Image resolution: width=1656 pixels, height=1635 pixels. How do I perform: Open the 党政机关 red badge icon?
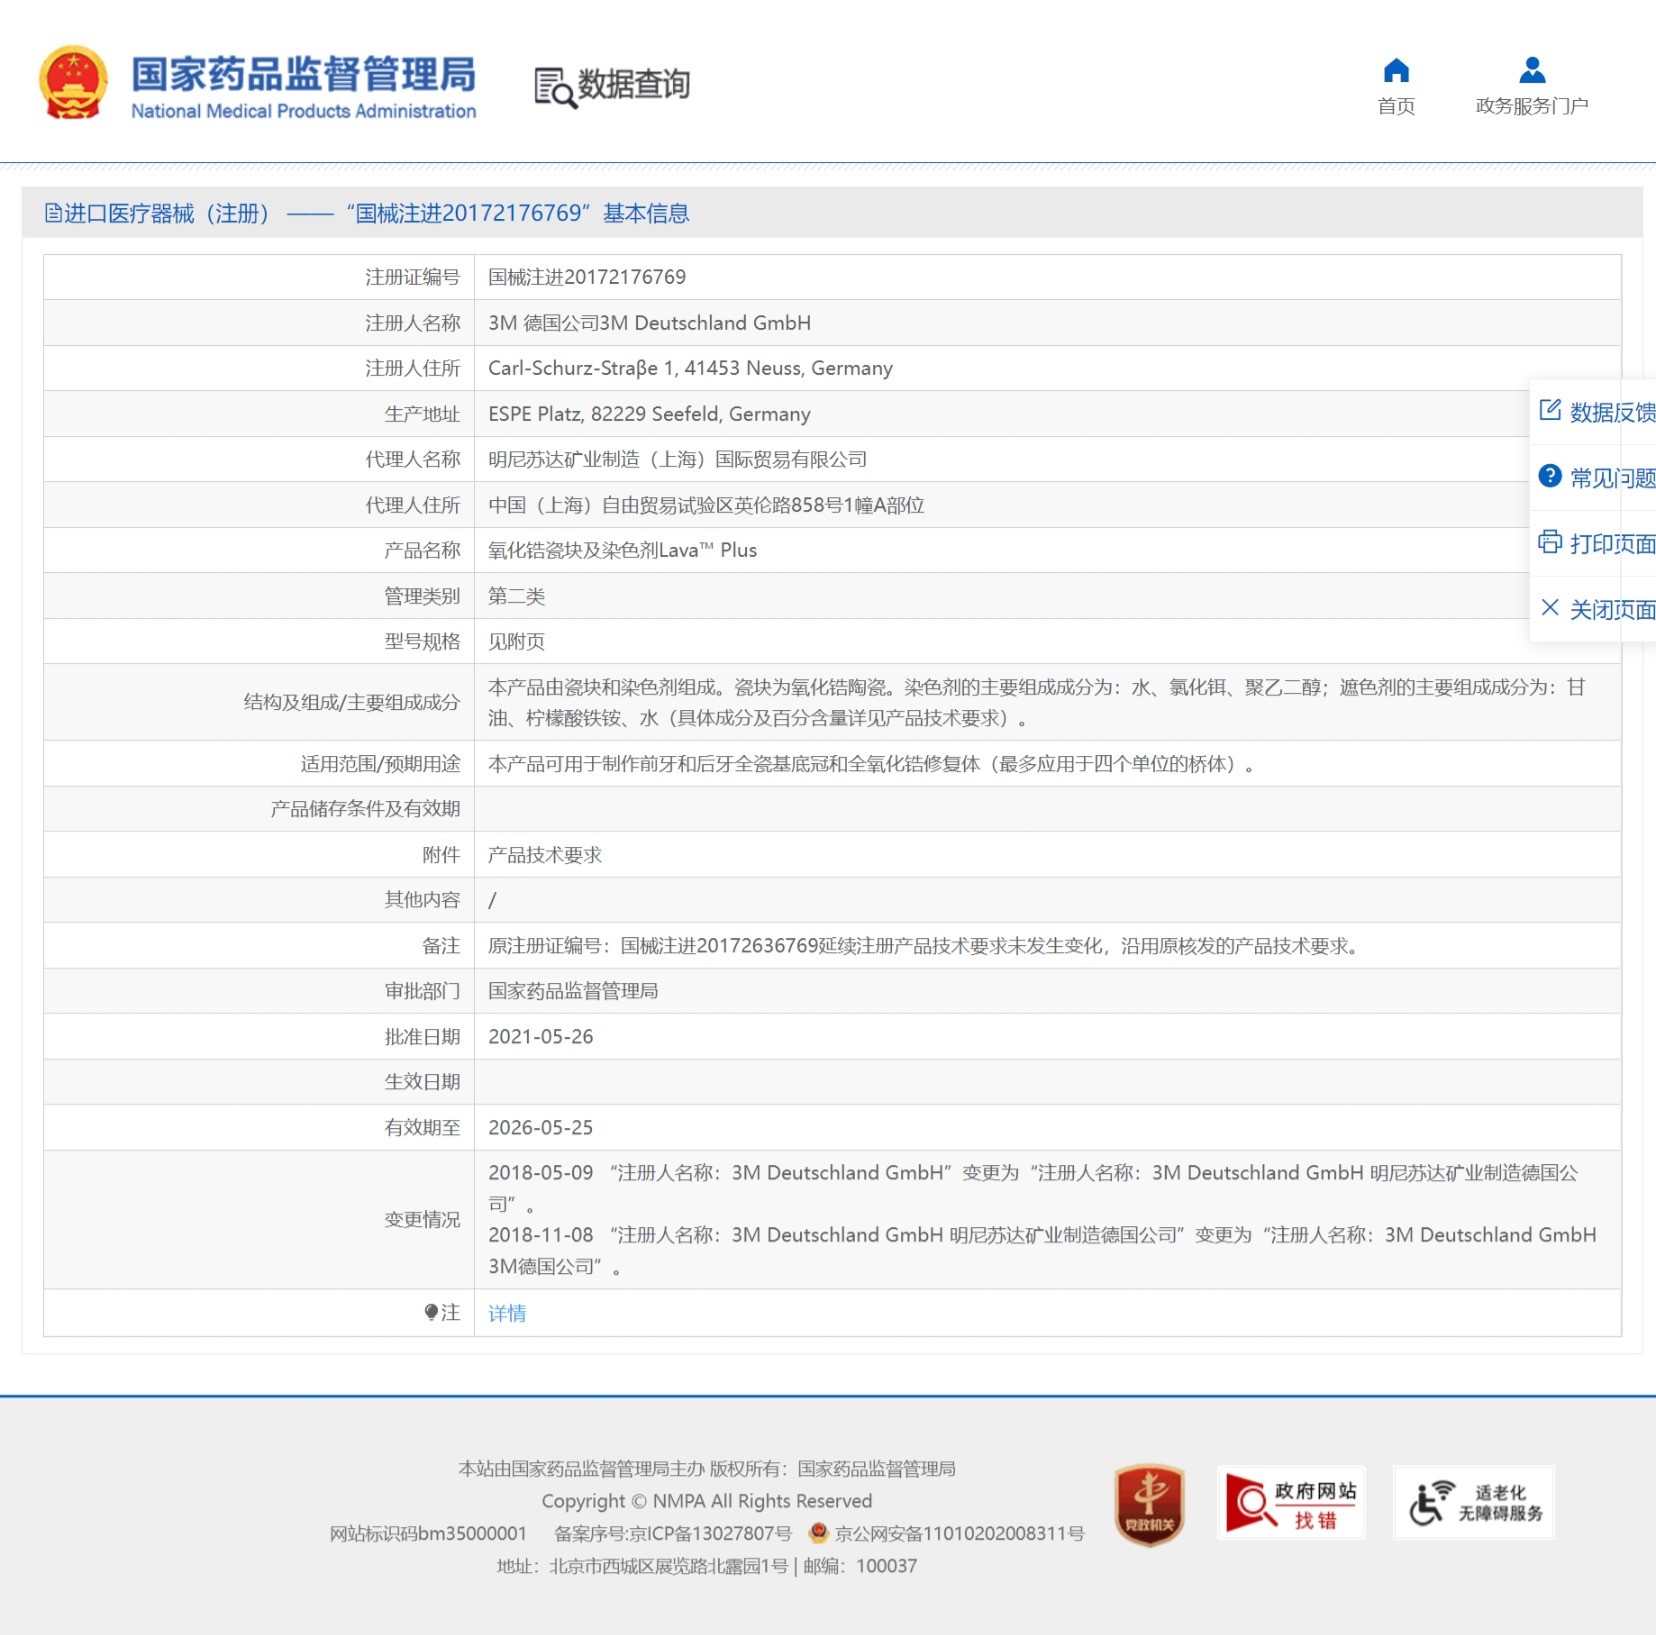click(x=1150, y=1504)
